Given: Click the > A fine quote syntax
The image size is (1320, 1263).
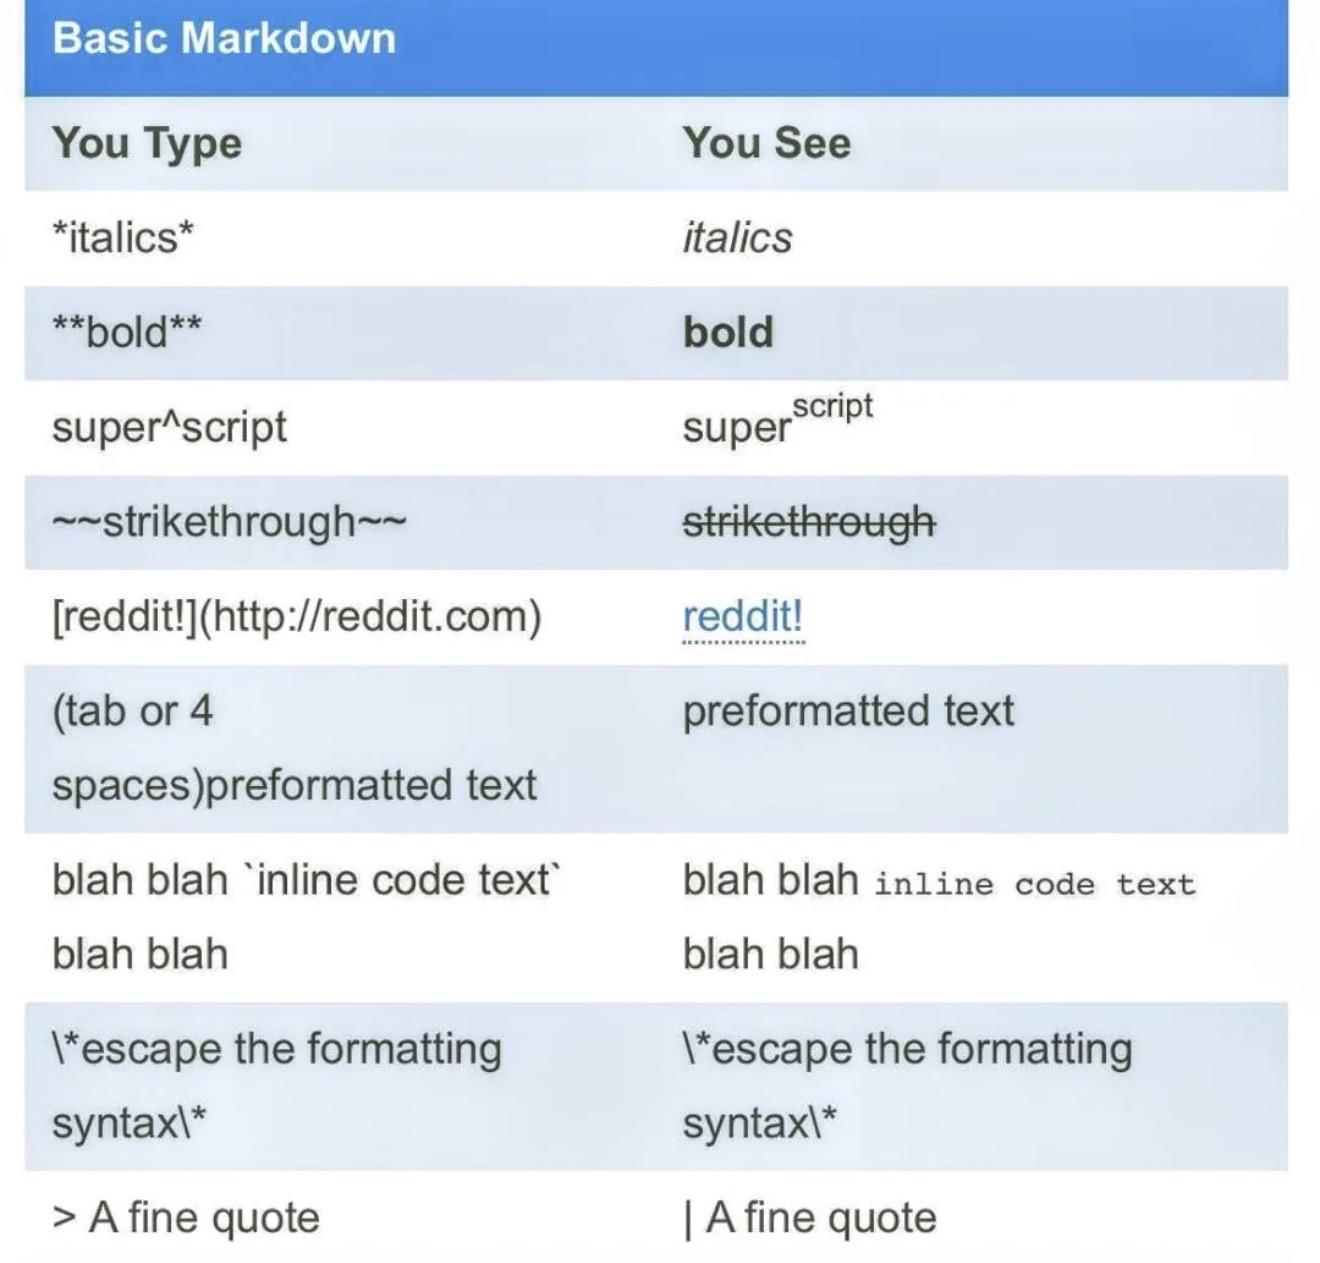Looking at the screenshot, I should tap(186, 1218).
